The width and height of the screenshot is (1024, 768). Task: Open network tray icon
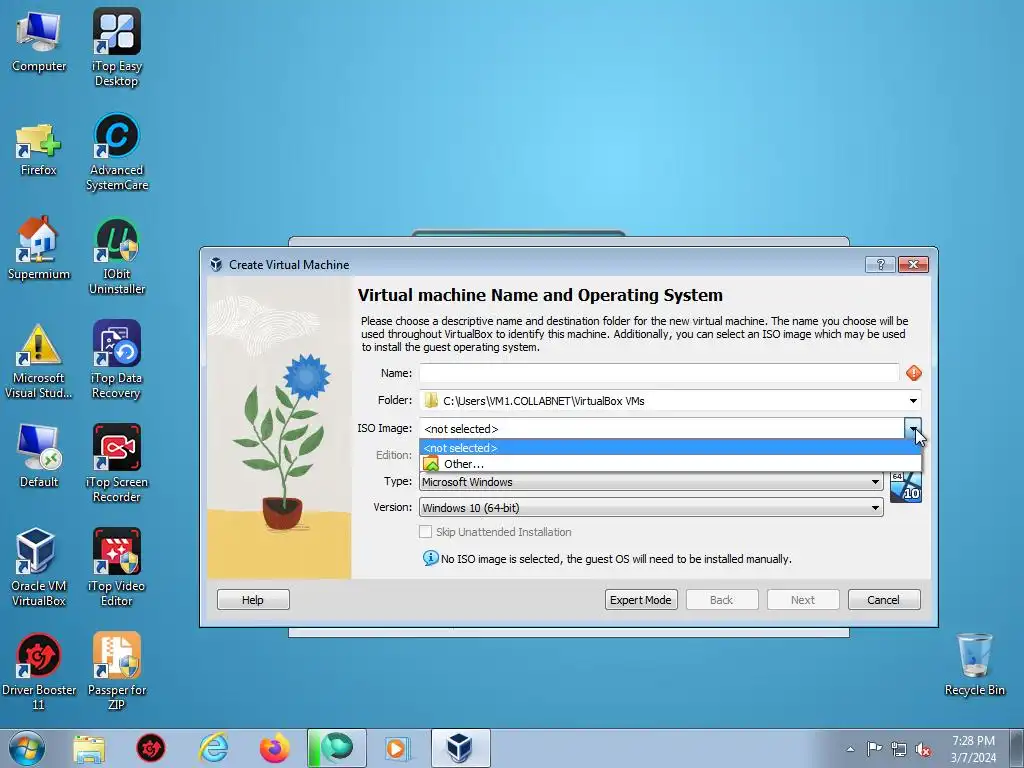(899, 749)
